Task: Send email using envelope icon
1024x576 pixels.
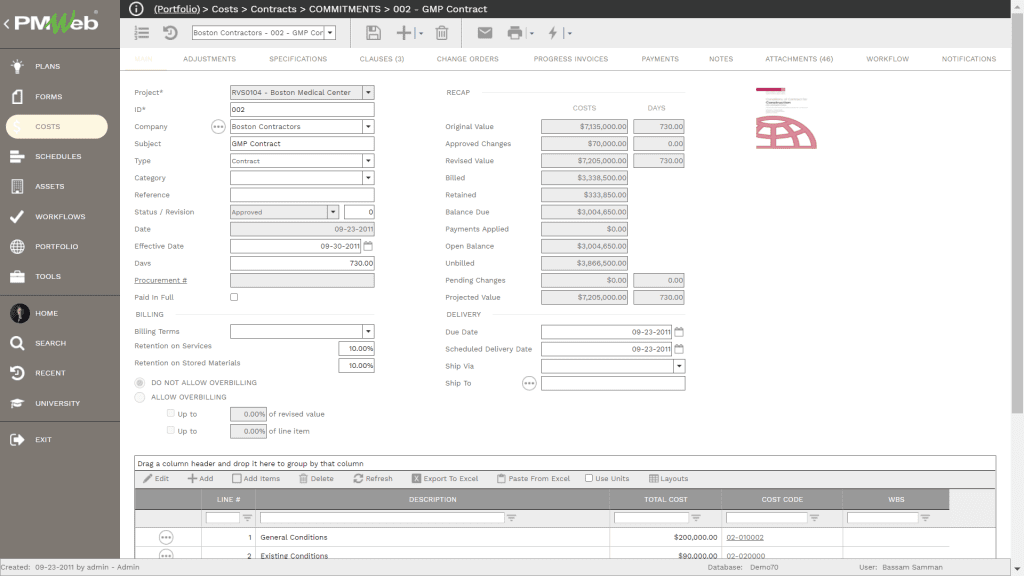Action: (x=485, y=33)
